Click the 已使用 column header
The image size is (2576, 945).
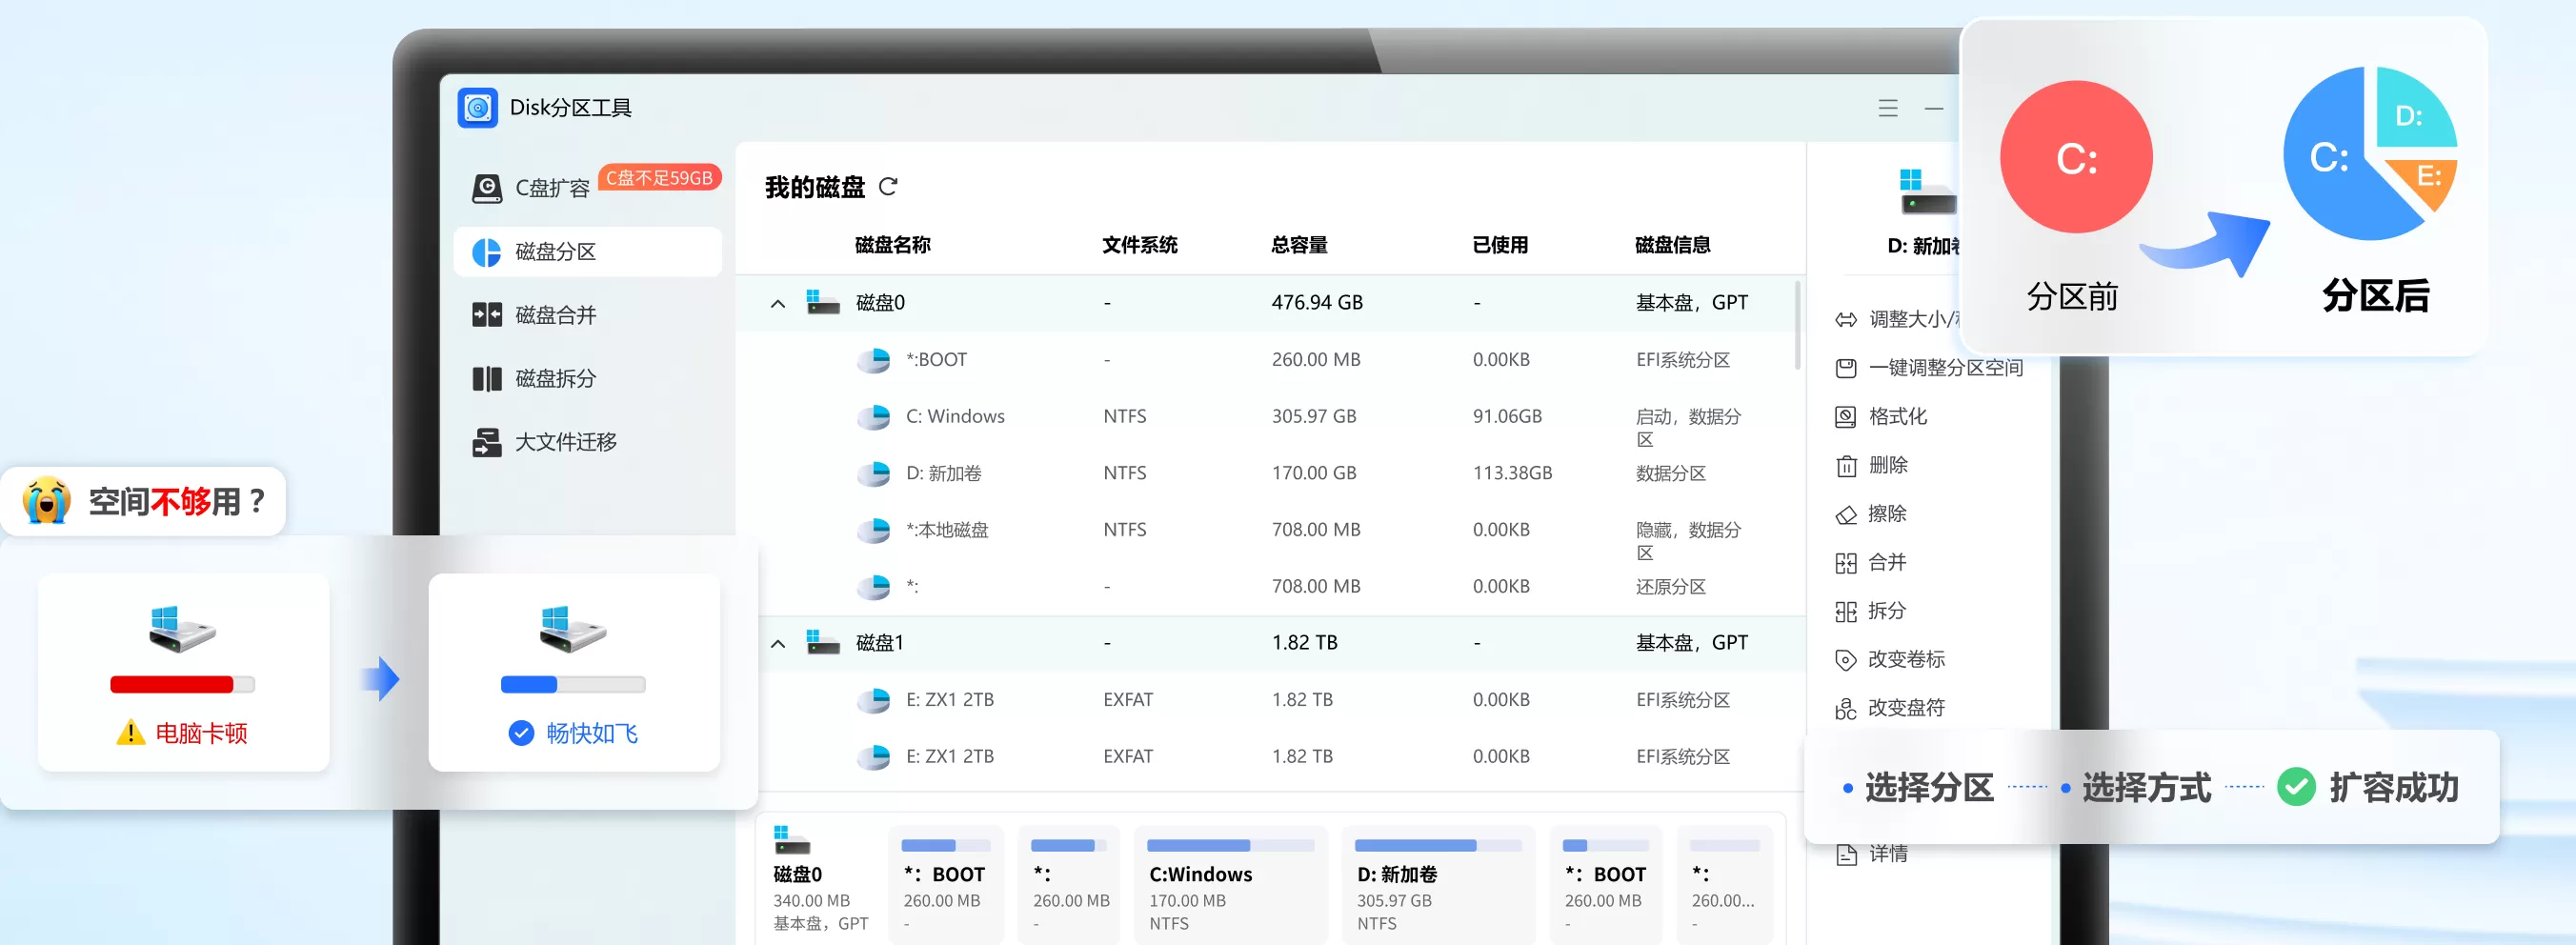(x=1500, y=245)
